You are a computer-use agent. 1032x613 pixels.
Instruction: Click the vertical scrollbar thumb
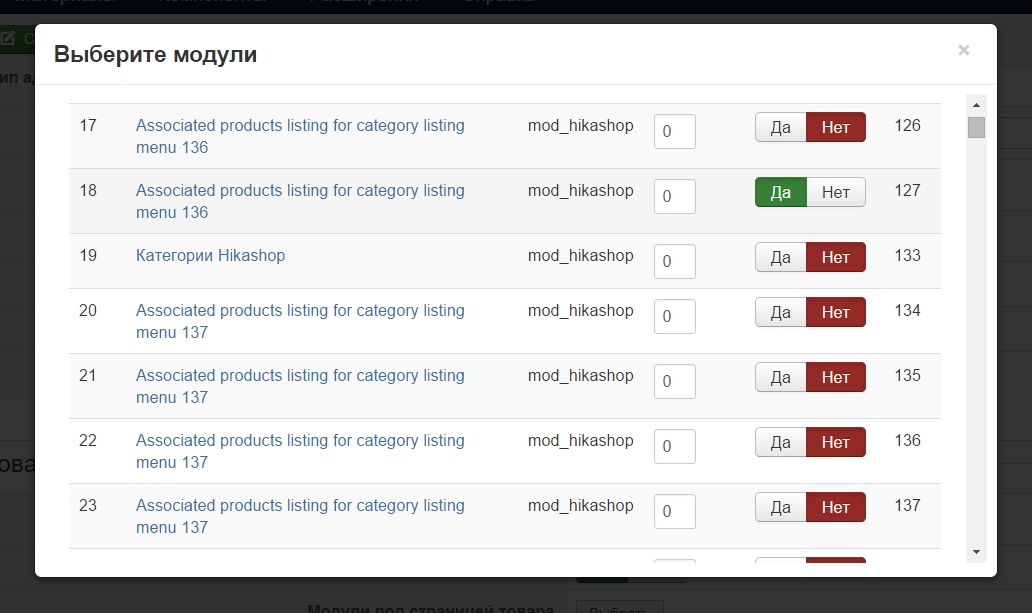click(976, 127)
